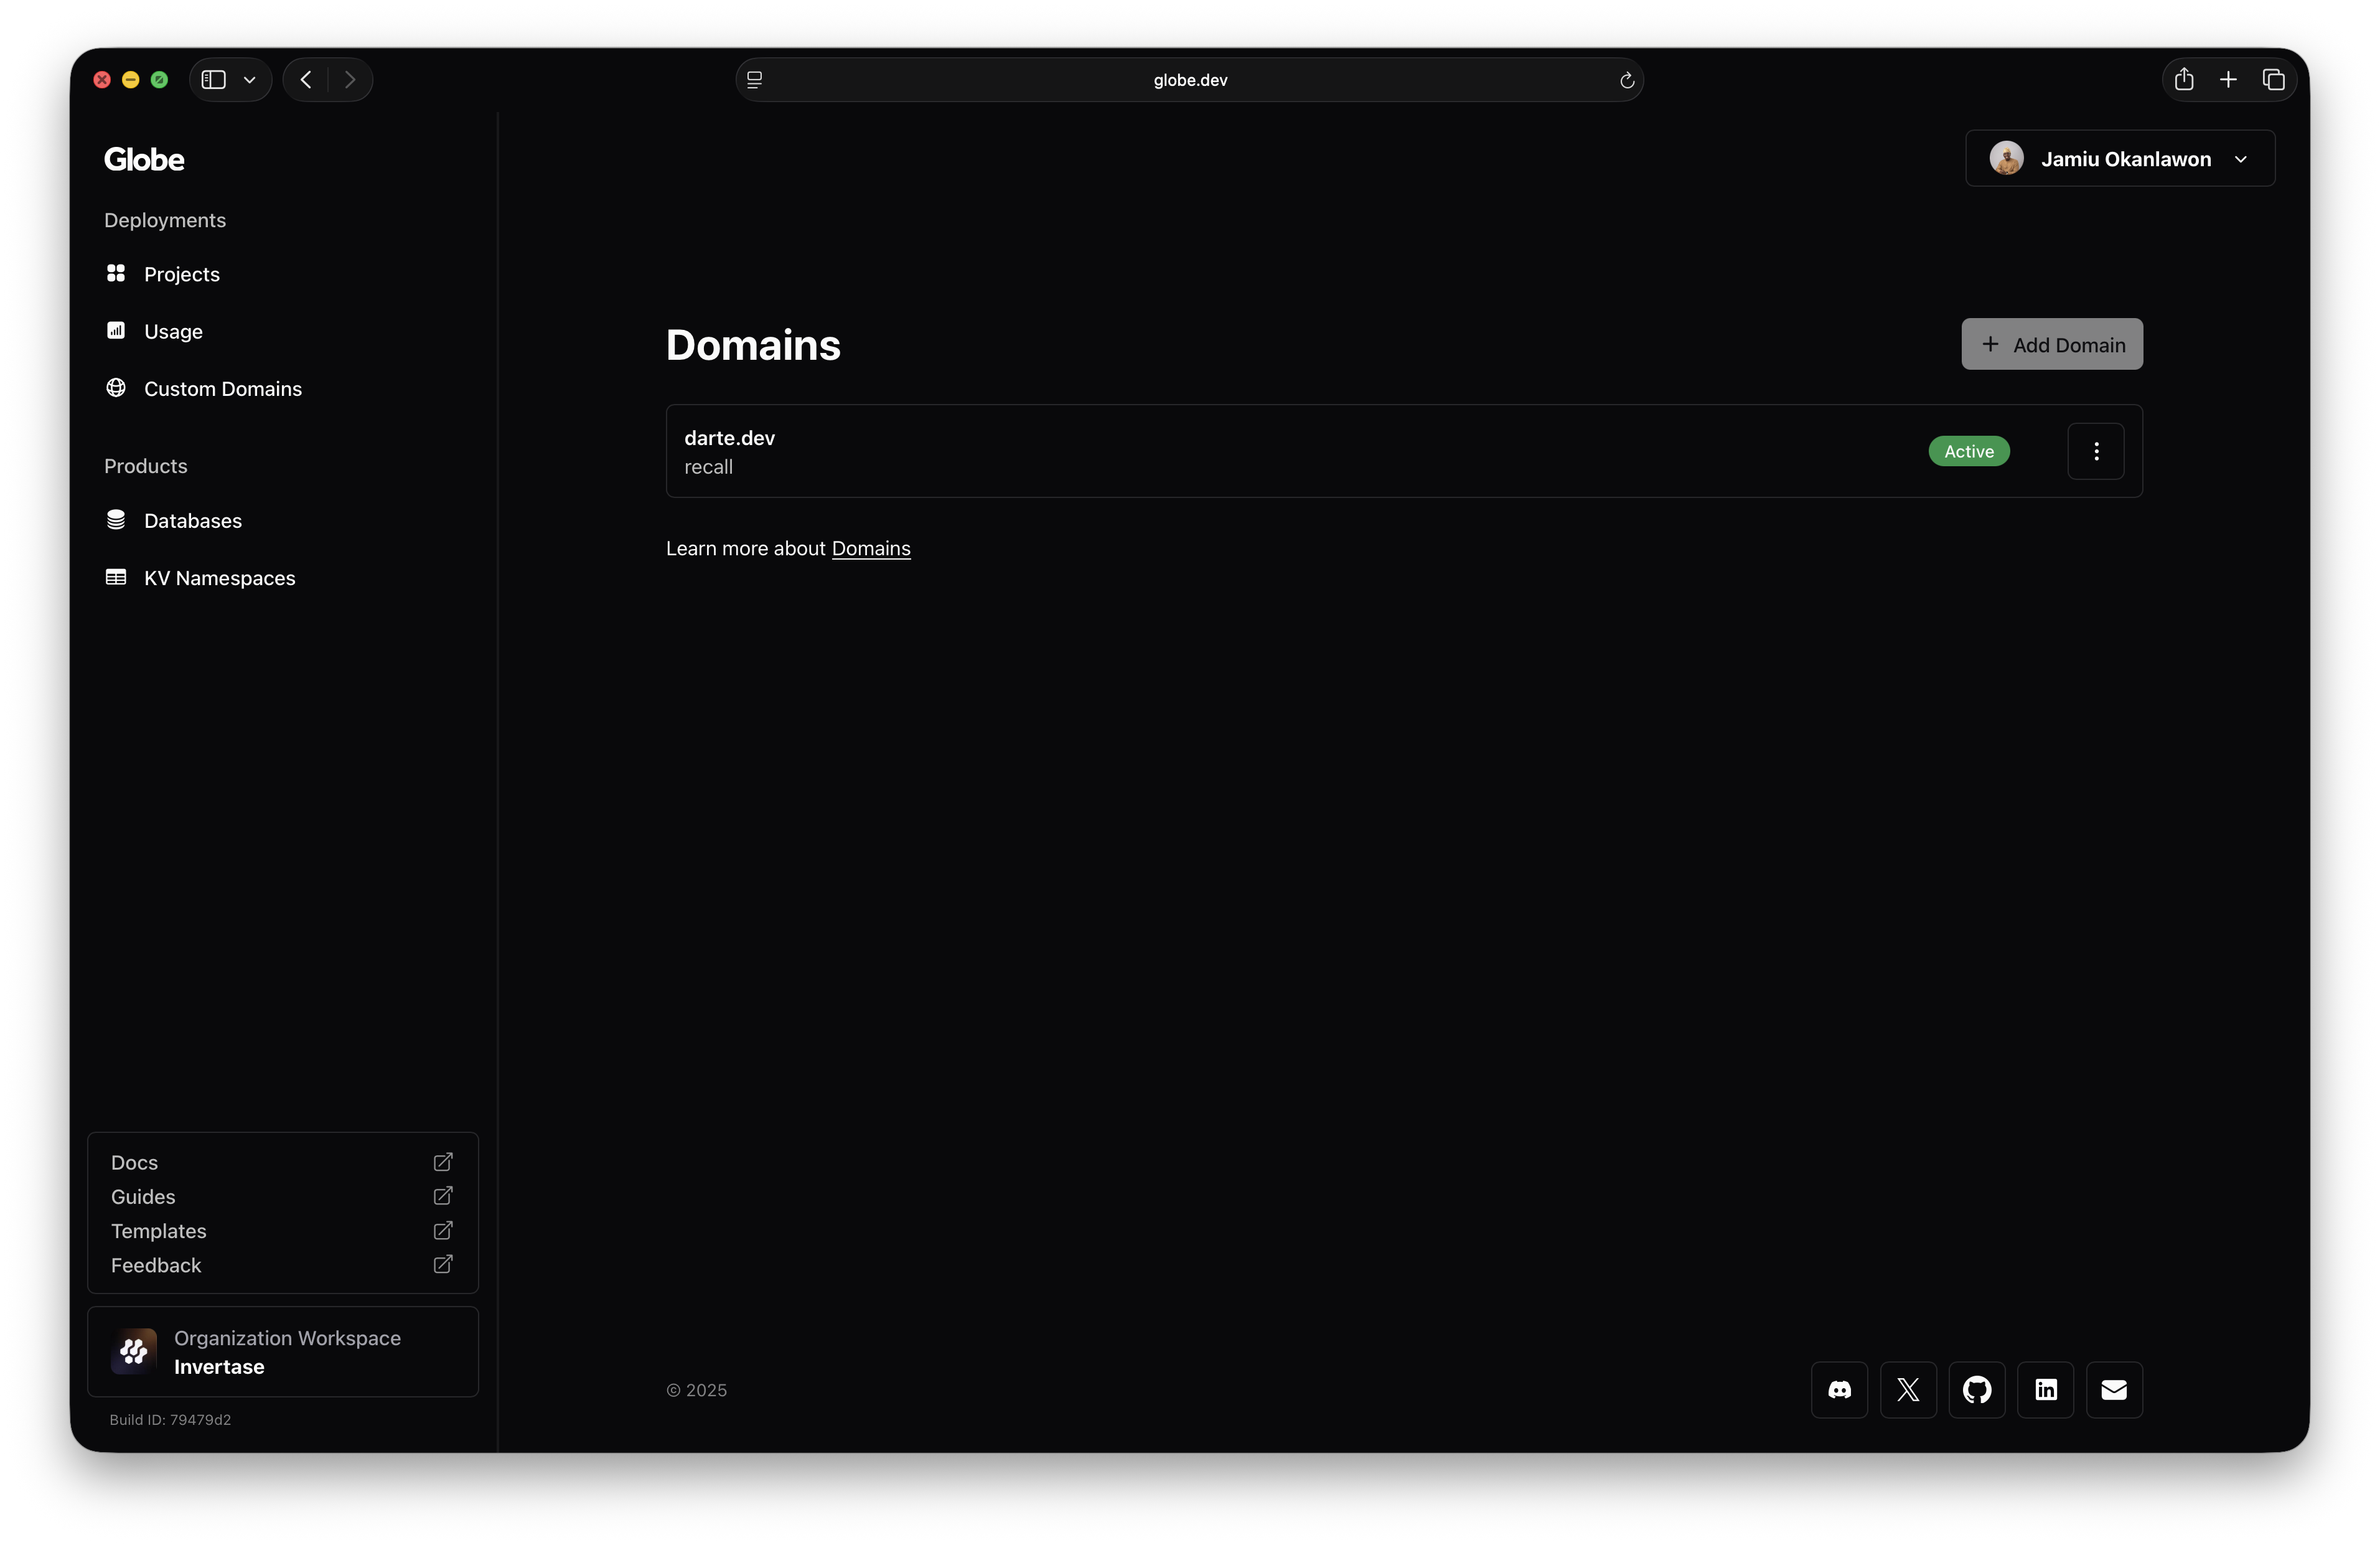Click the email envelope footer icon
The image size is (2380, 1545).
2114,1389
